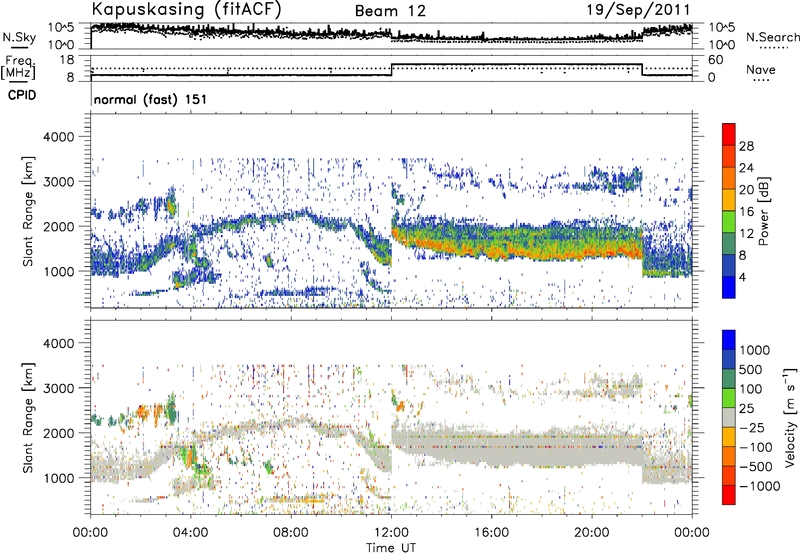The width and height of the screenshot is (800, 554).
Task: Click the gray band of the velocity colorbar
Action: [x=729, y=418]
